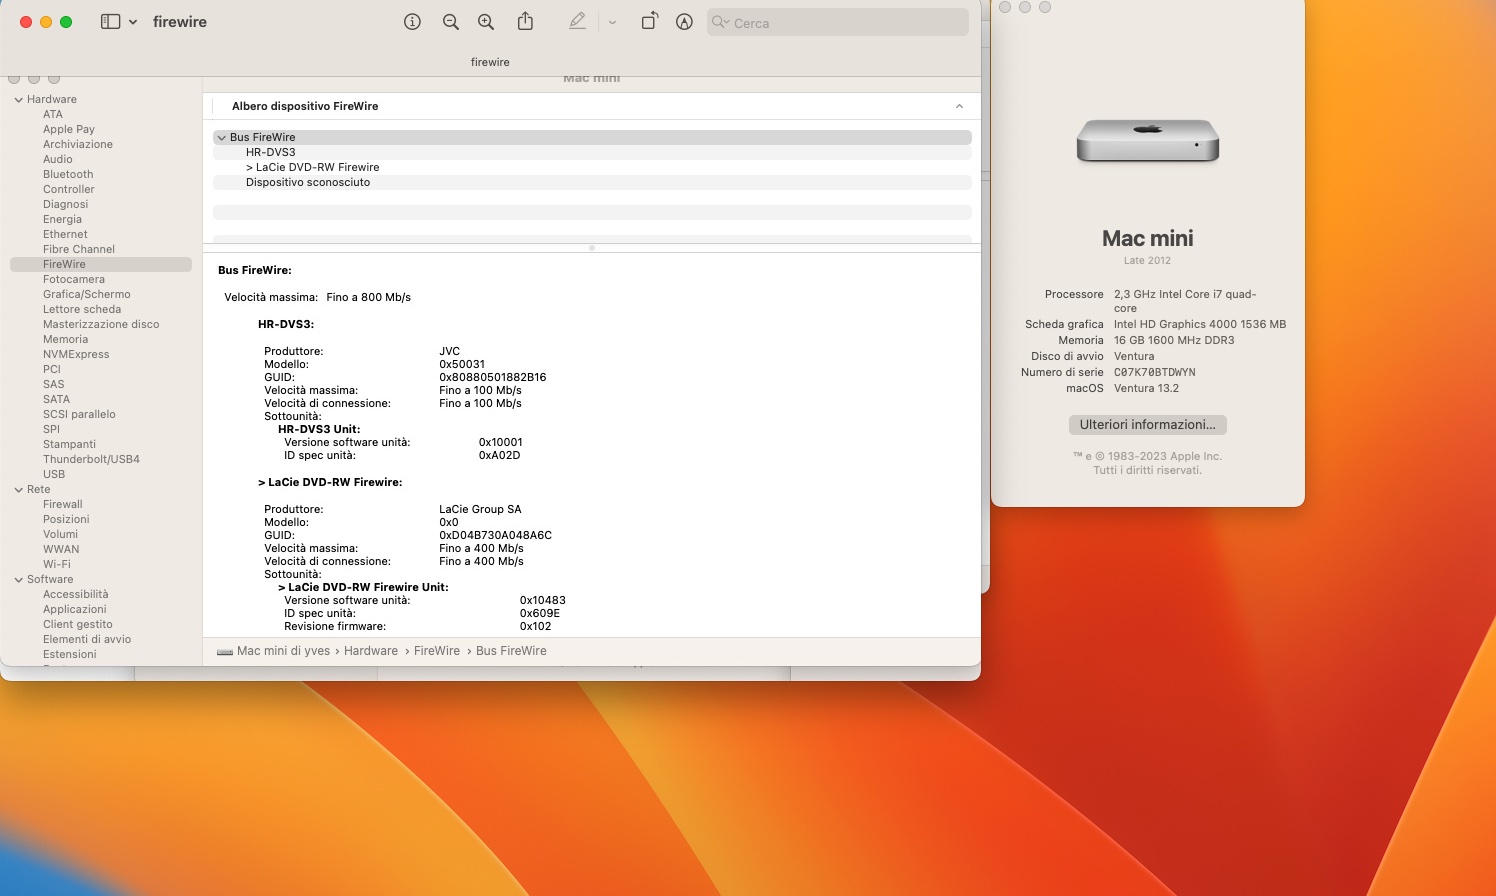Screen dimensions: 1496x896
Task: Select the LaCie DVD-RW Firewire tree row
Action: (x=592, y=168)
